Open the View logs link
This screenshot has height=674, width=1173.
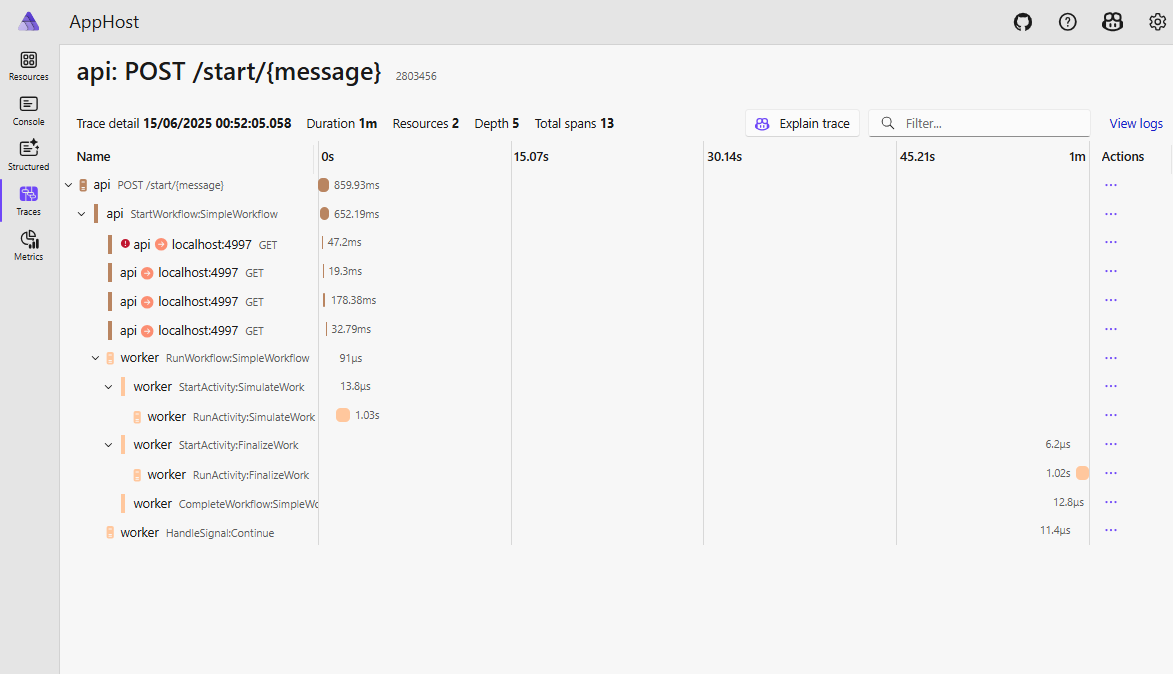[x=1135, y=124]
